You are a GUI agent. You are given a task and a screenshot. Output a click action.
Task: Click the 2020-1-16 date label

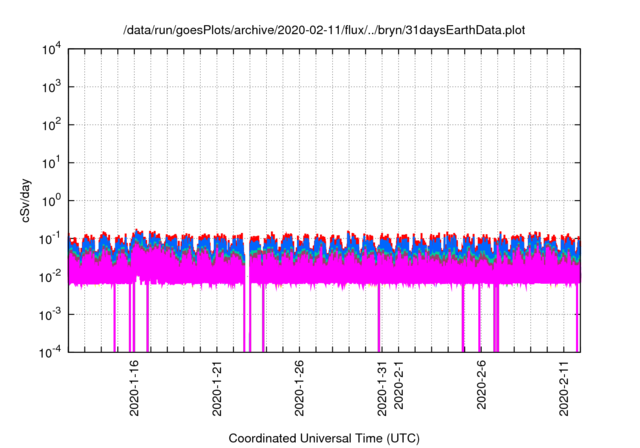click(x=134, y=388)
